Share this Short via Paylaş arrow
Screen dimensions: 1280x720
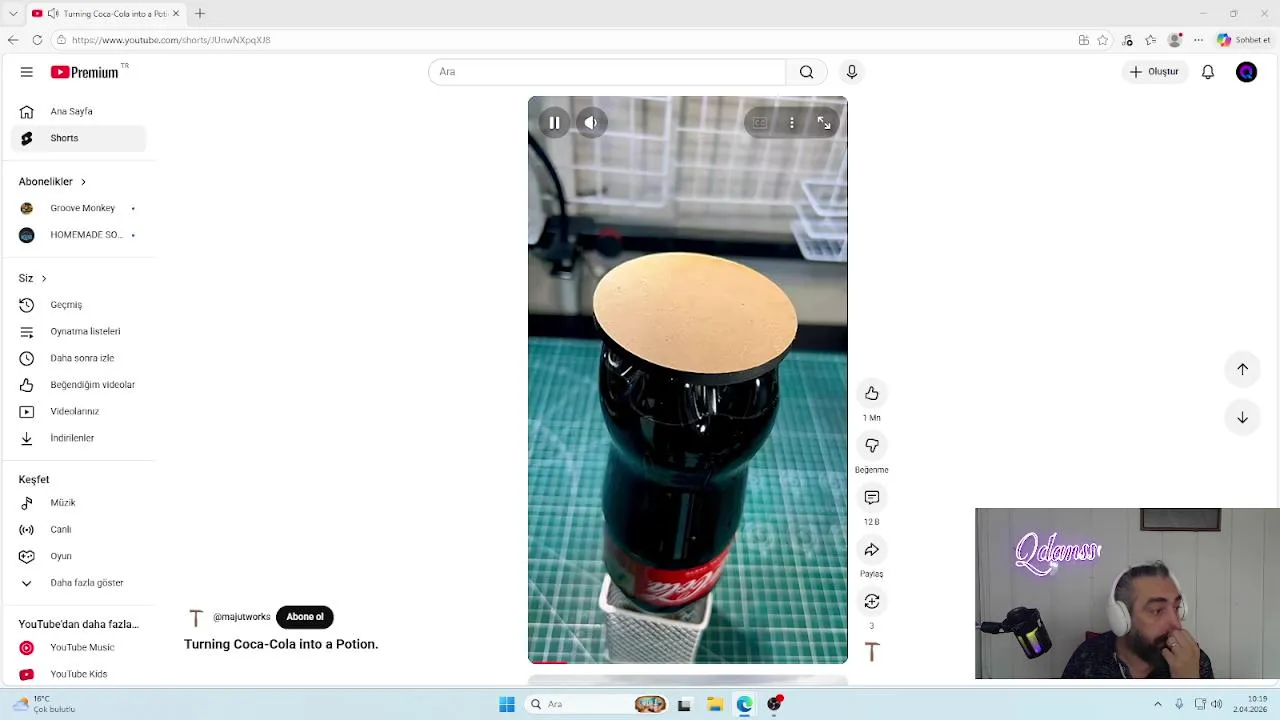pos(872,549)
